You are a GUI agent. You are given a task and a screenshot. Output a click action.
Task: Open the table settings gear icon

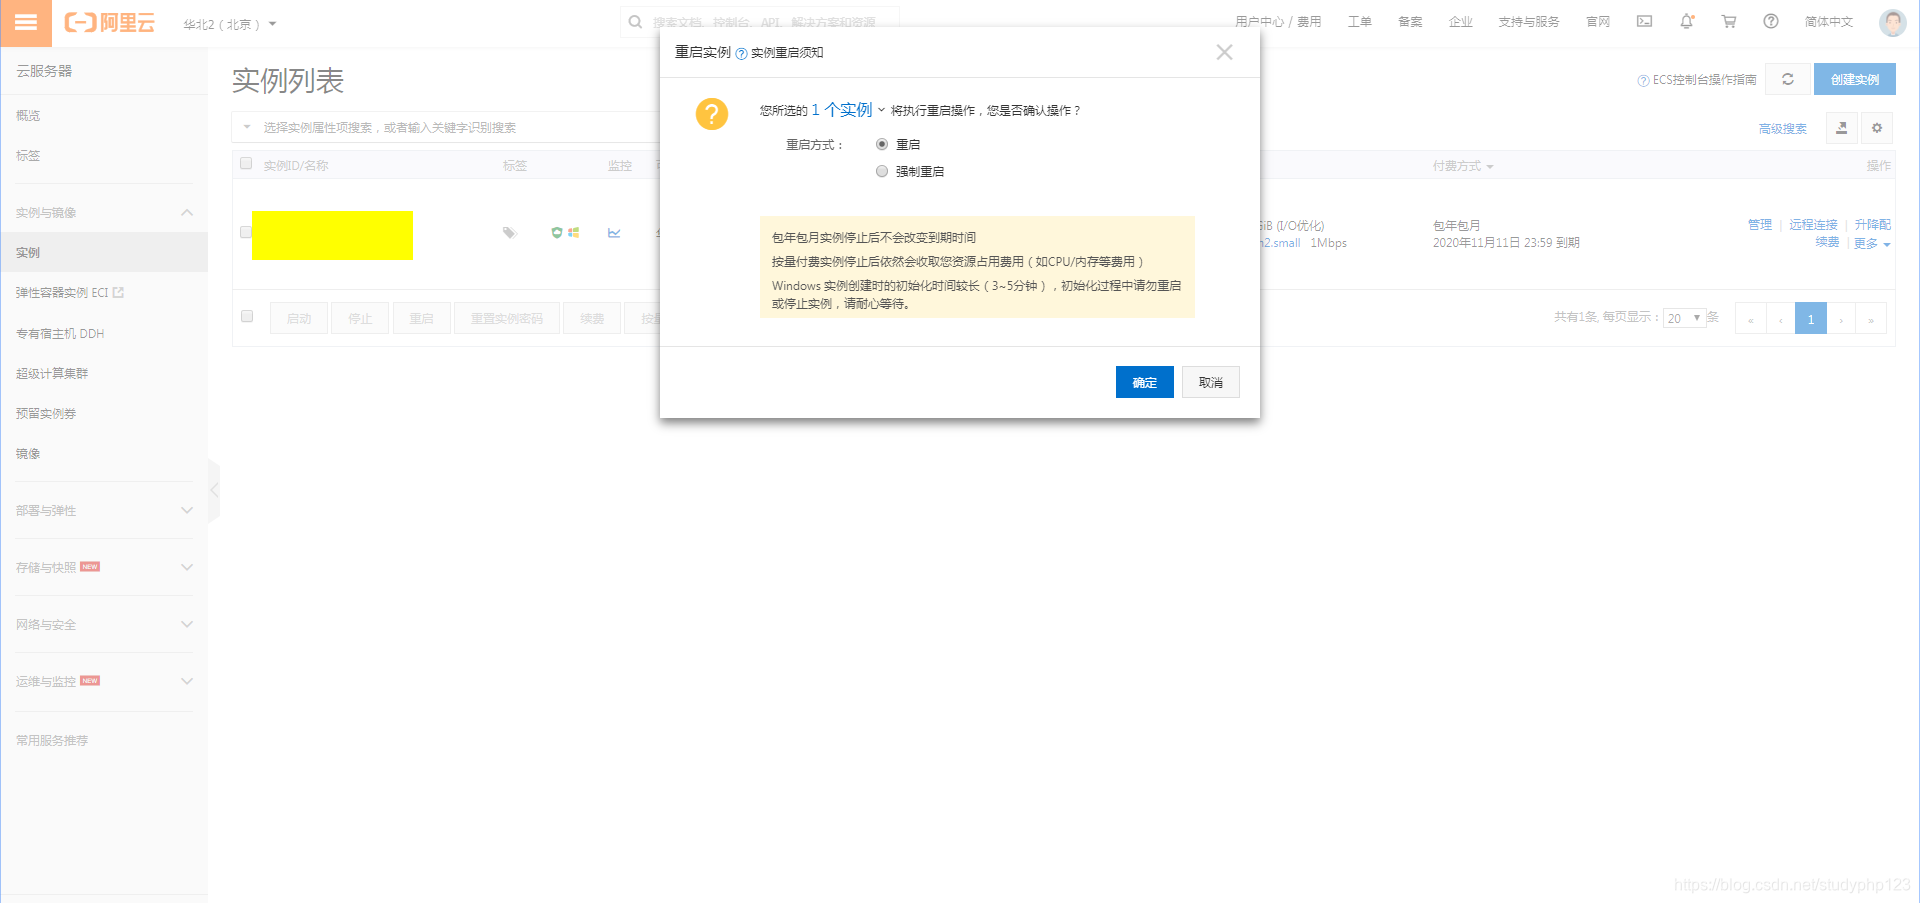(x=1877, y=128)
